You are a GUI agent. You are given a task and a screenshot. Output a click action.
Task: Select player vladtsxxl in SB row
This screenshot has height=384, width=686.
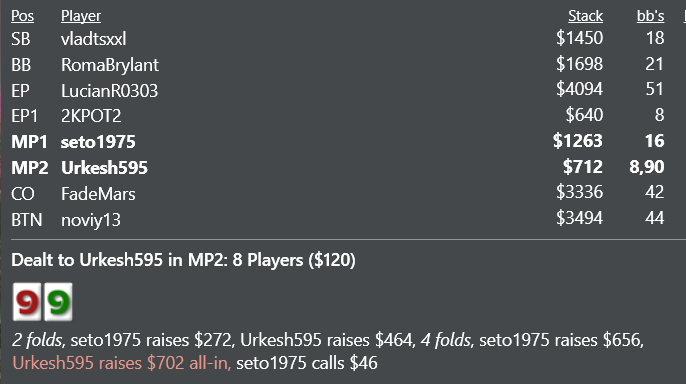coord(94,39)
